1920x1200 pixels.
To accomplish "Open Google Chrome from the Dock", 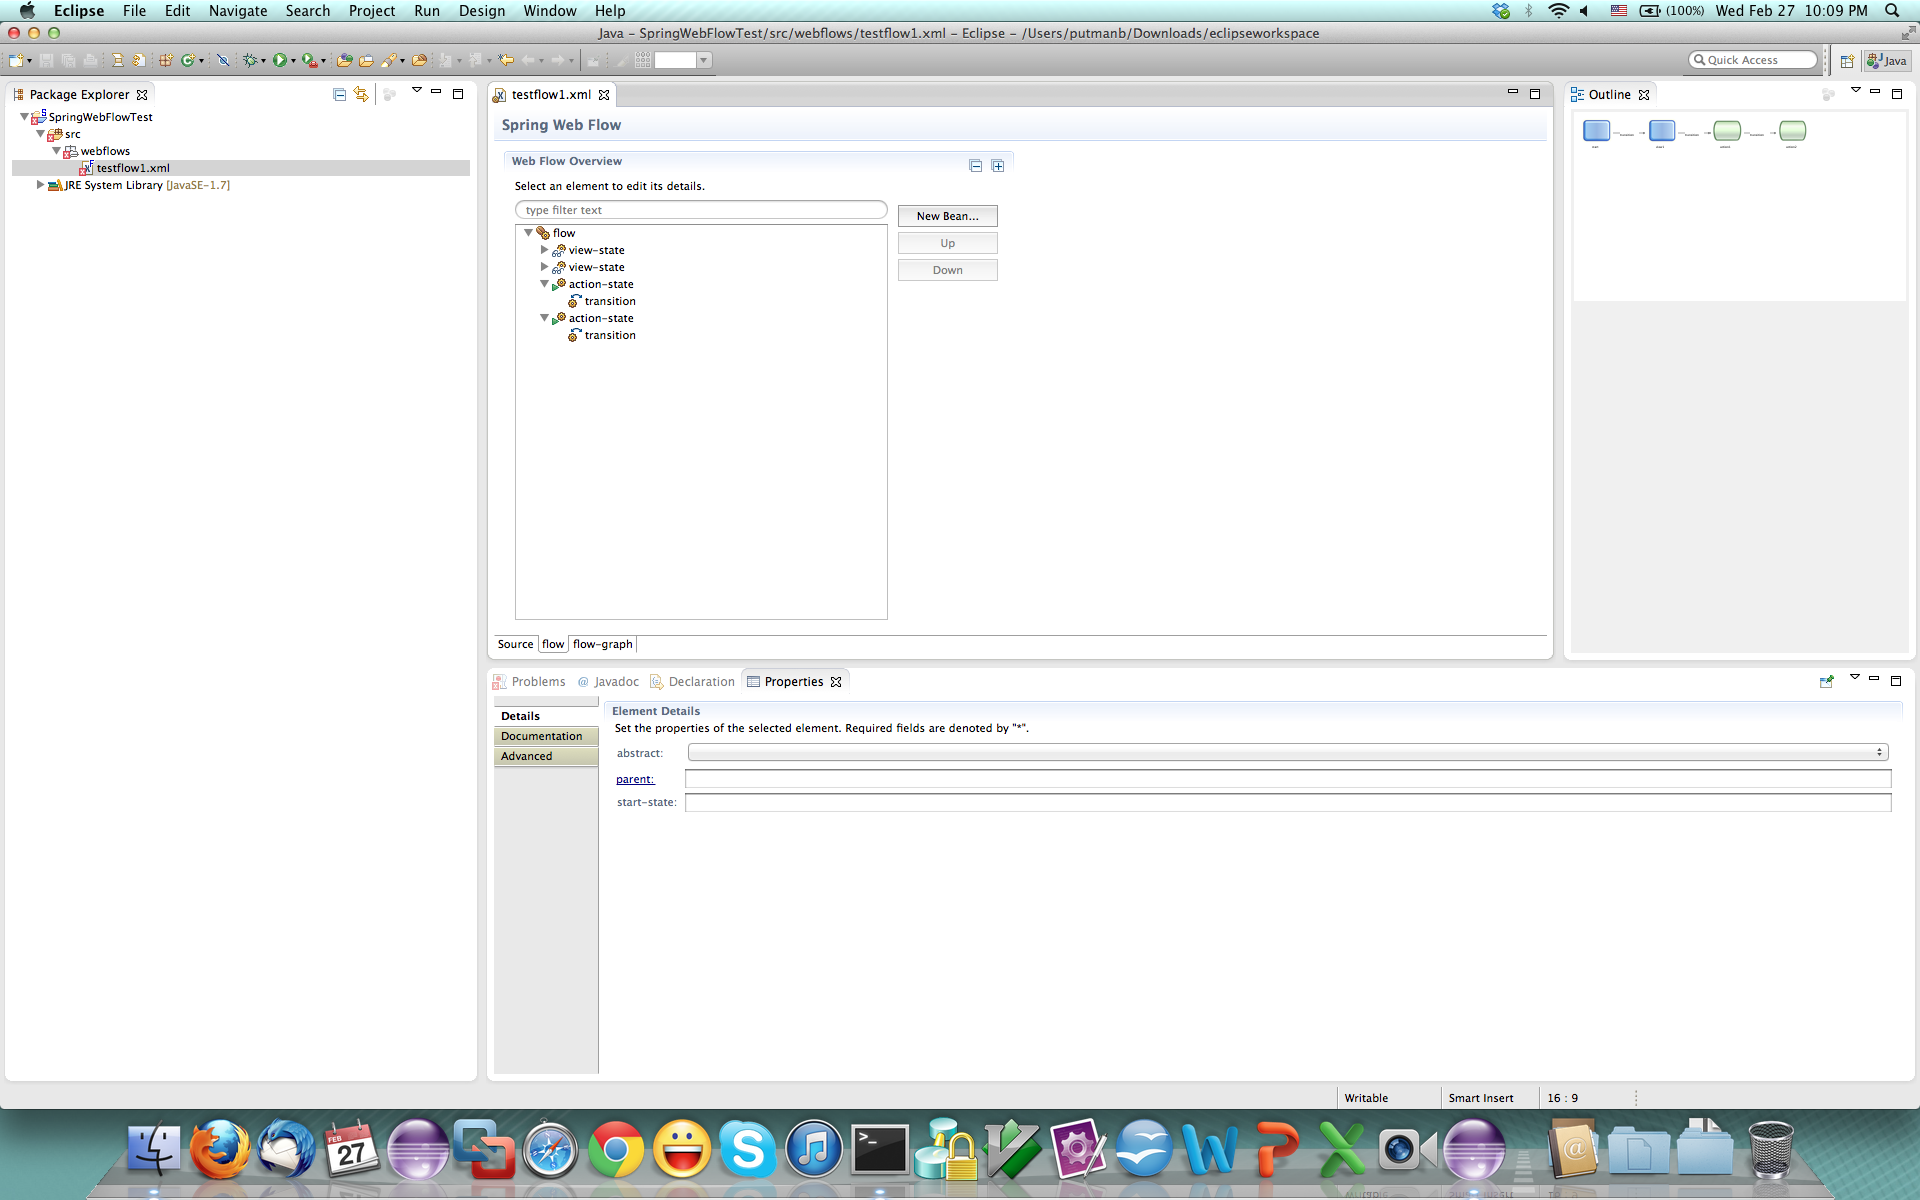I will 616,1150.
